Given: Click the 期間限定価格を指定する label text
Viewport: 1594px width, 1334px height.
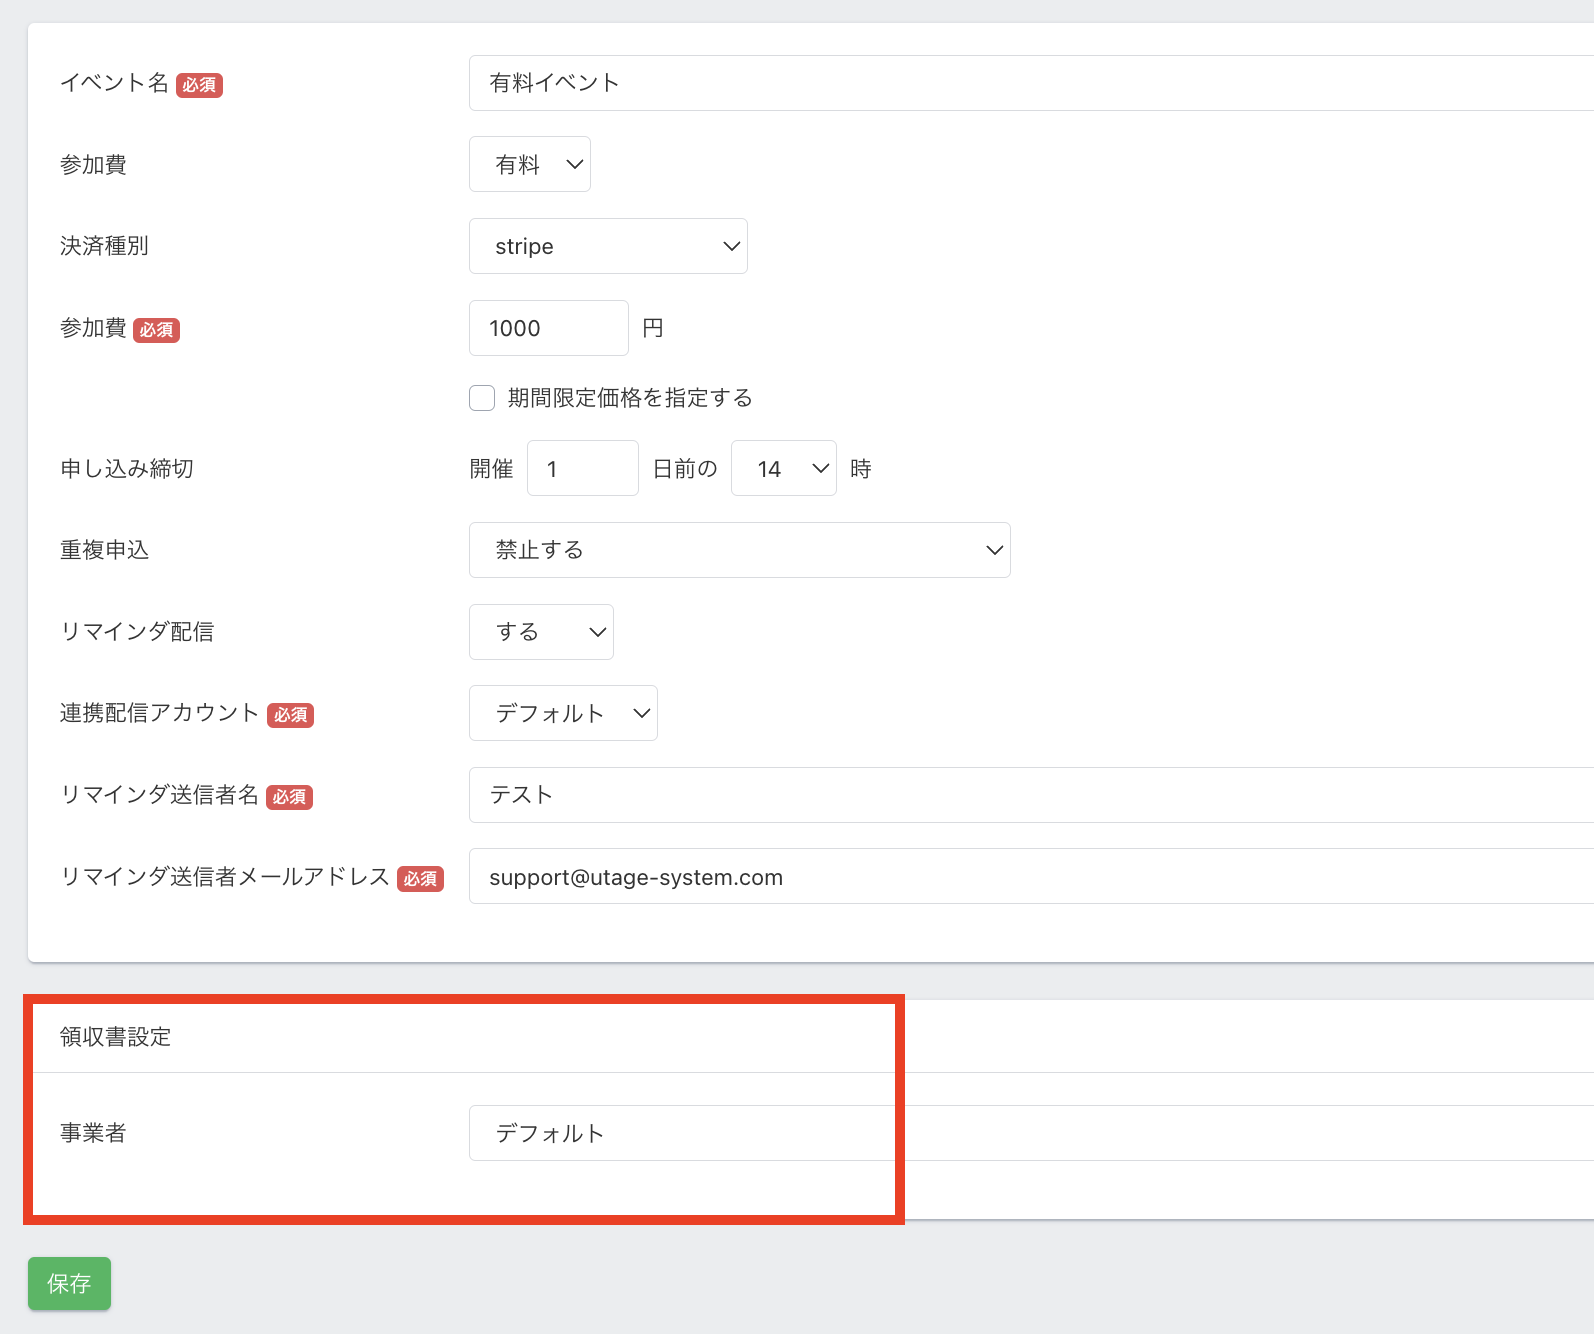Looking at the screenshot, I should point(630,398).
